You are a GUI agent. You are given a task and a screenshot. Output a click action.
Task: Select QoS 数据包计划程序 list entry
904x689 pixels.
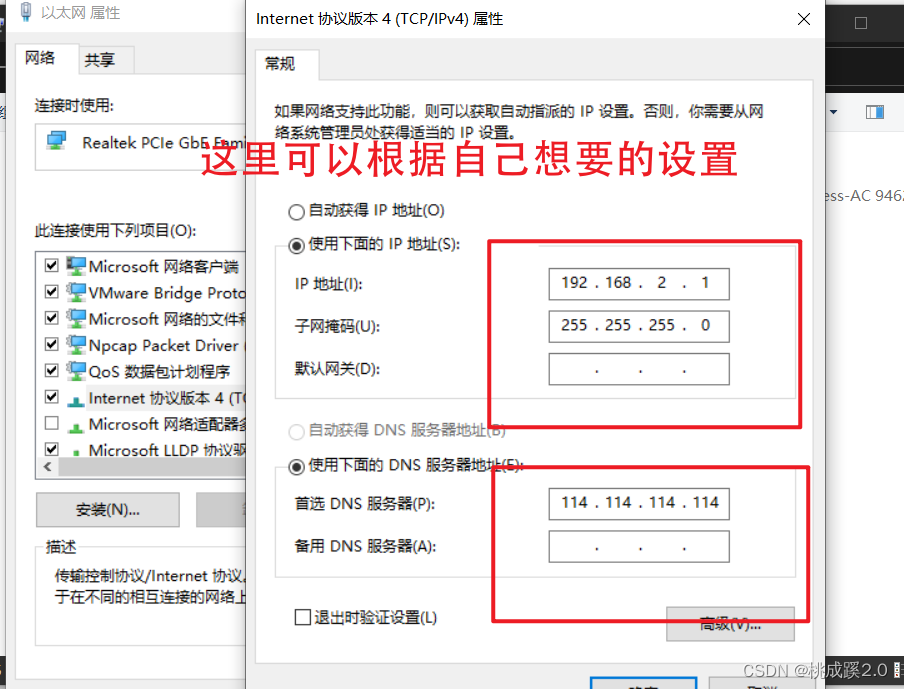pyautogui.click(x=159, y=371)
